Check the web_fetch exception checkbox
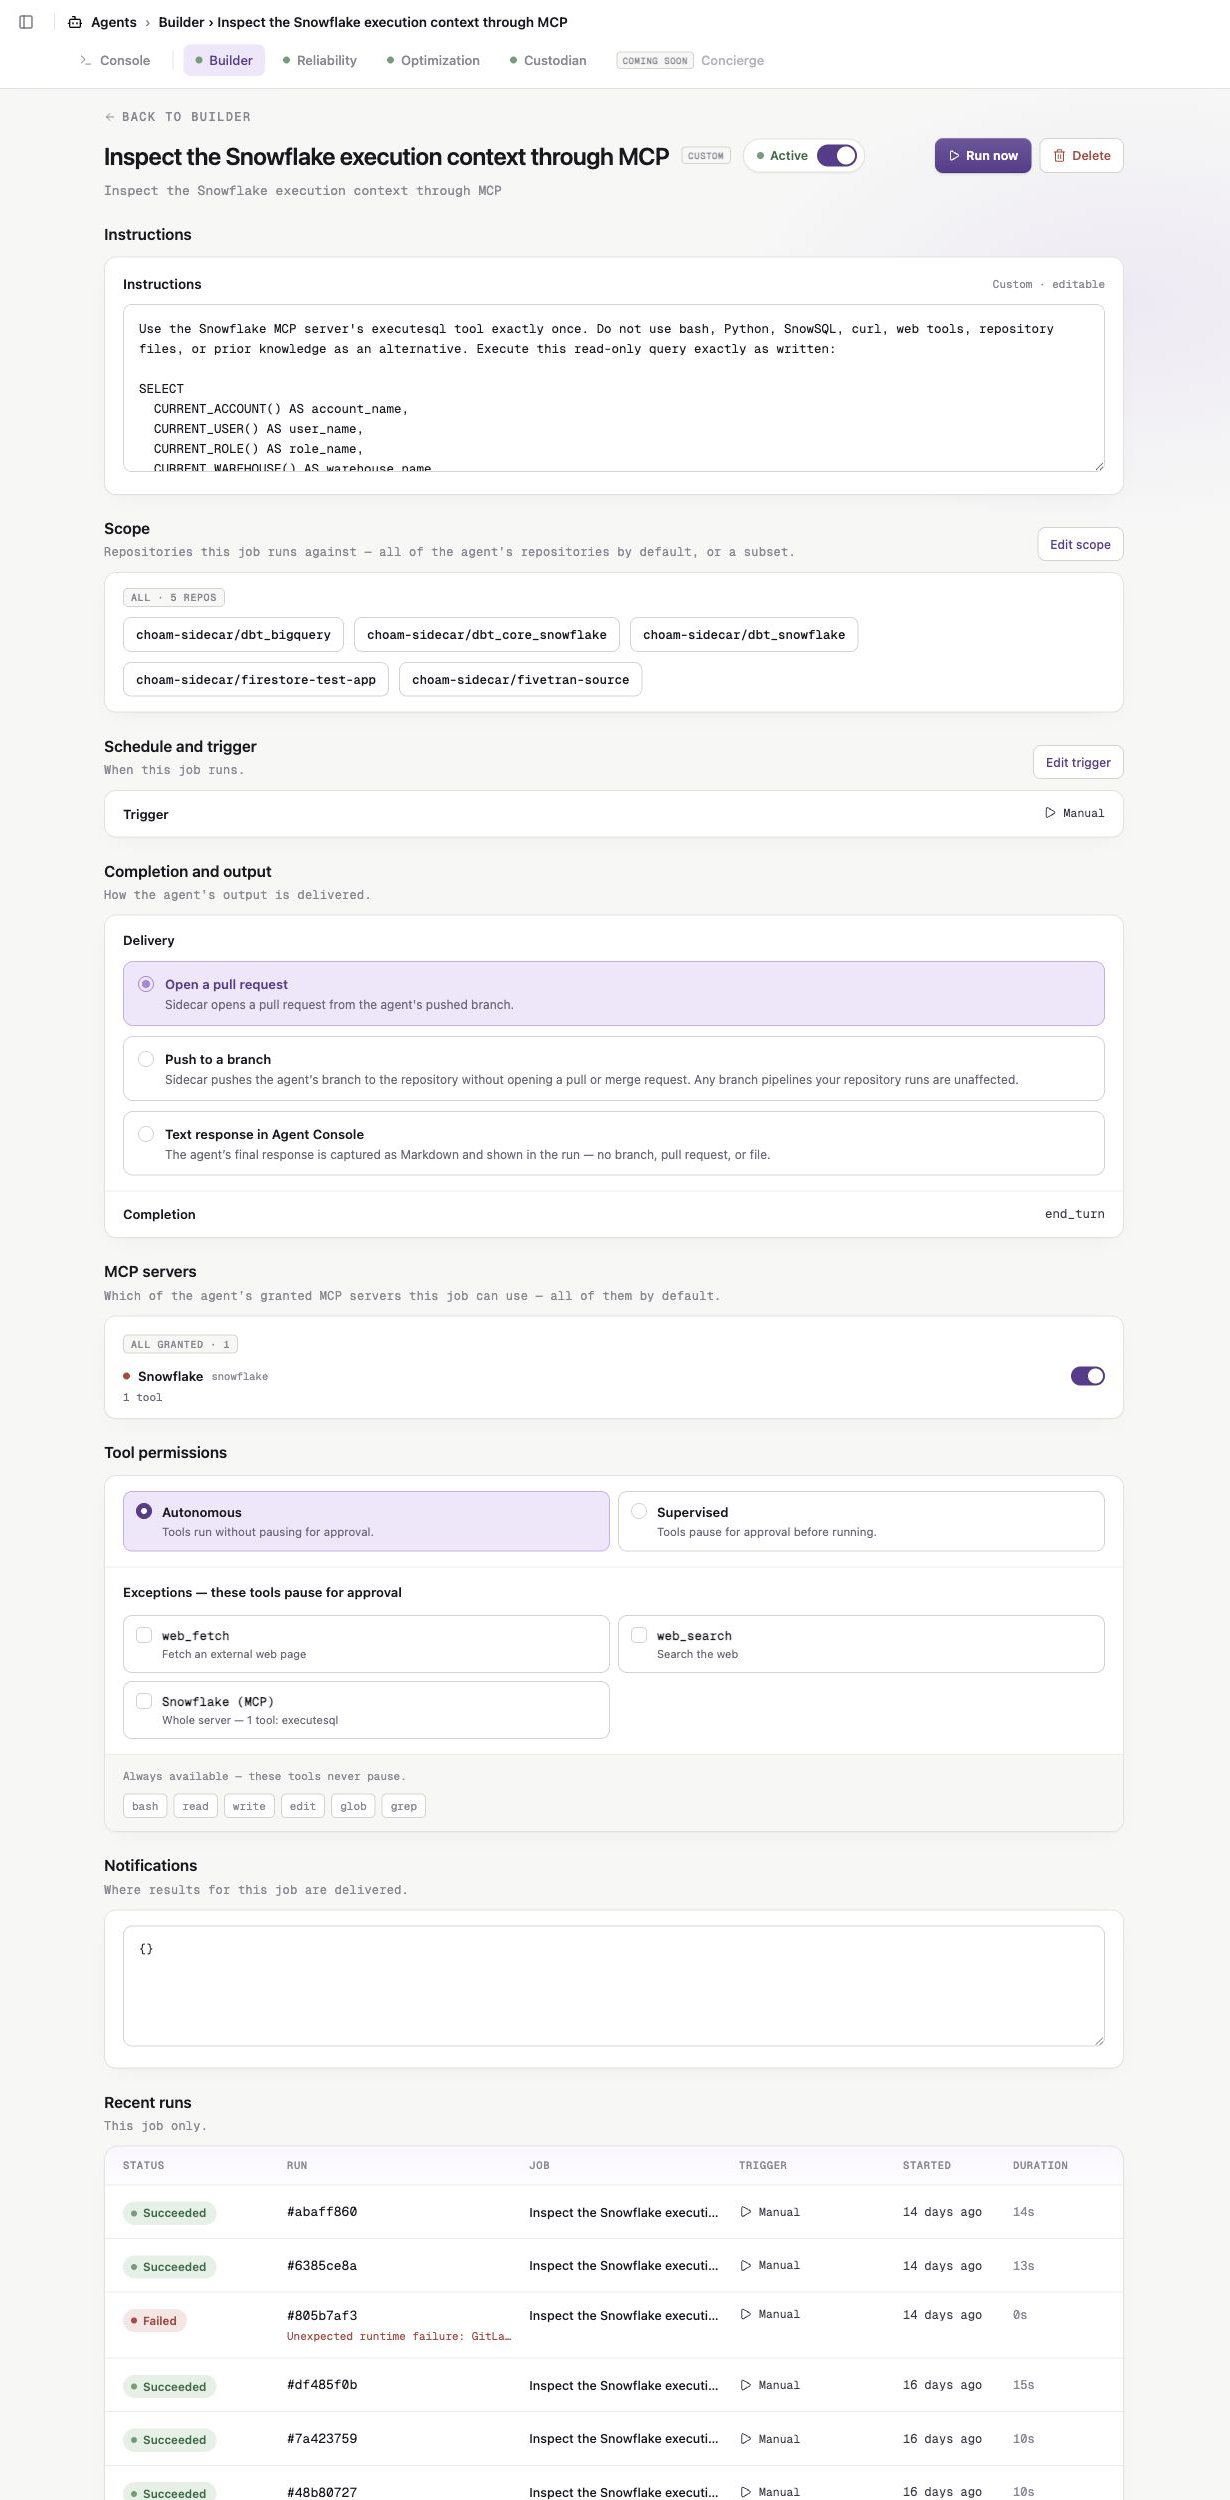The height and width of the screenshot is (2500, 1230). [x=144, y=1635]
